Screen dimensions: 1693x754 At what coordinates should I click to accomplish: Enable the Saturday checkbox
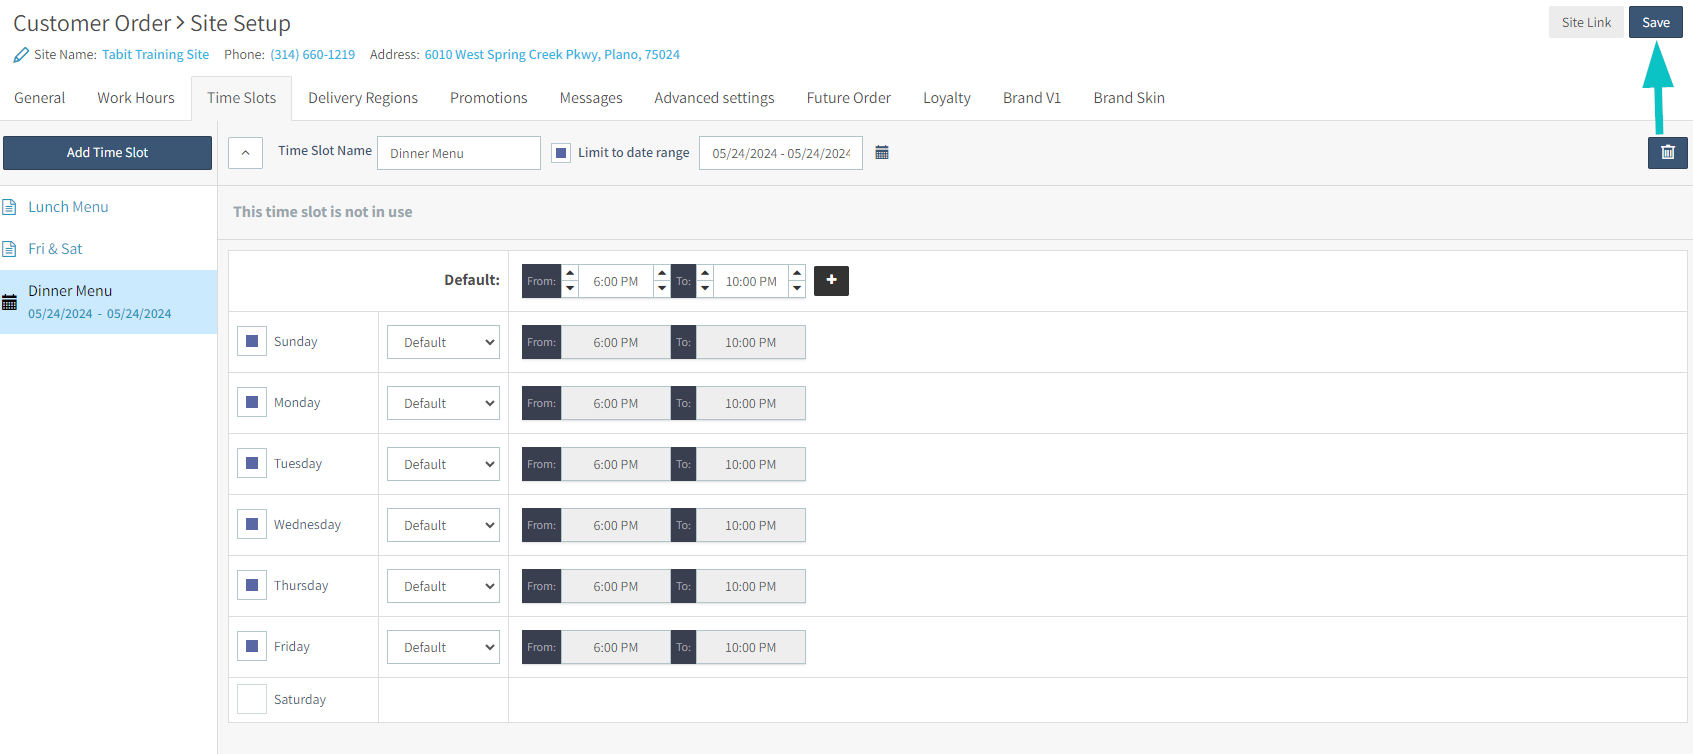pos(252,699)
